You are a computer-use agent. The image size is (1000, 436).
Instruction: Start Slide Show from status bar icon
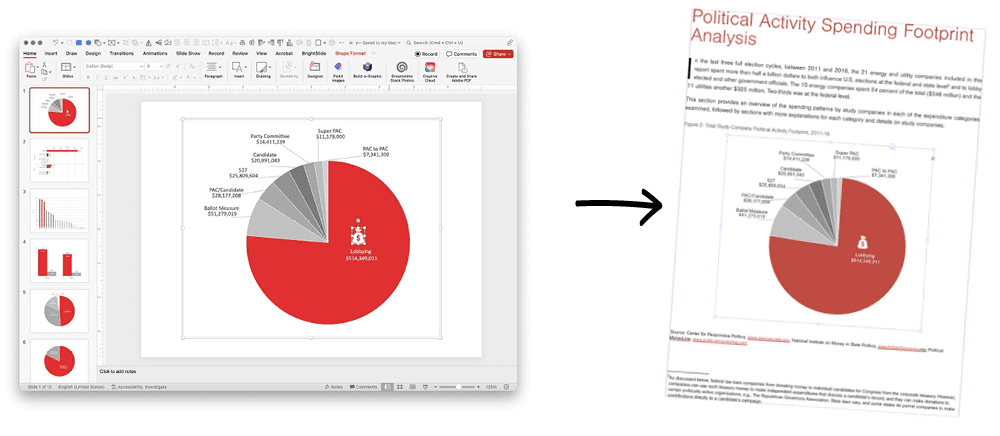click(x=425, y=387)
